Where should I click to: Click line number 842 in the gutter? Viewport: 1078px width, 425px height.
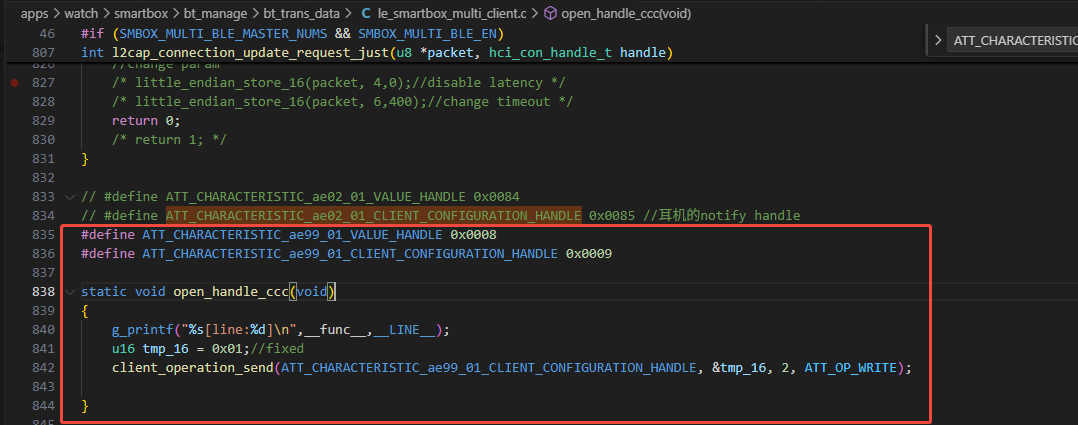click(43, 368)
